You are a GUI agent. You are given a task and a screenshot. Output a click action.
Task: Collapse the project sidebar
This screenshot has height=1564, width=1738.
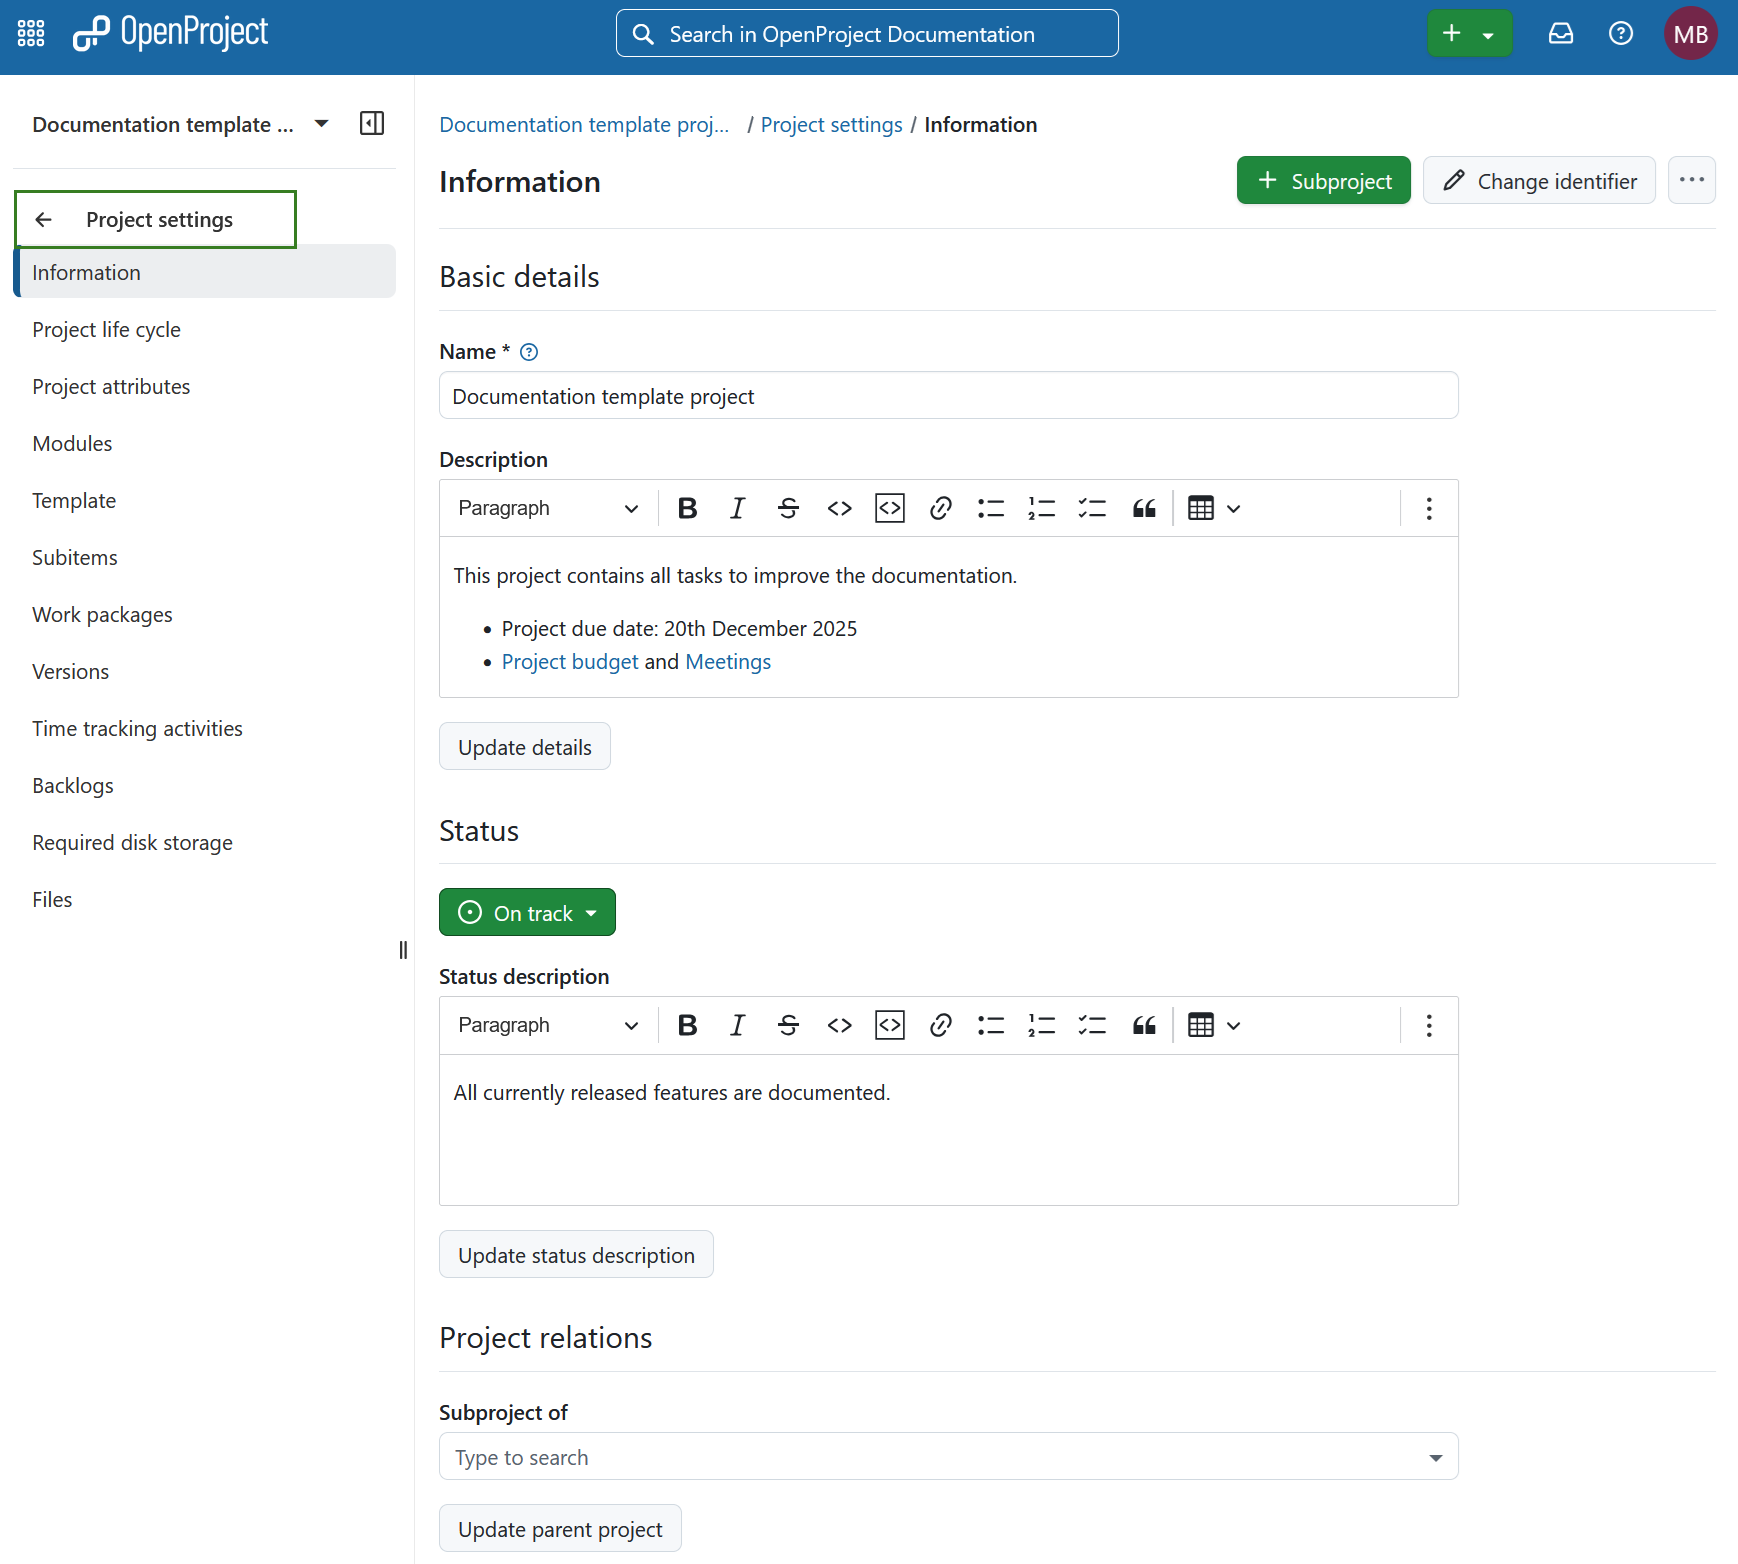[x=371, y=123]
